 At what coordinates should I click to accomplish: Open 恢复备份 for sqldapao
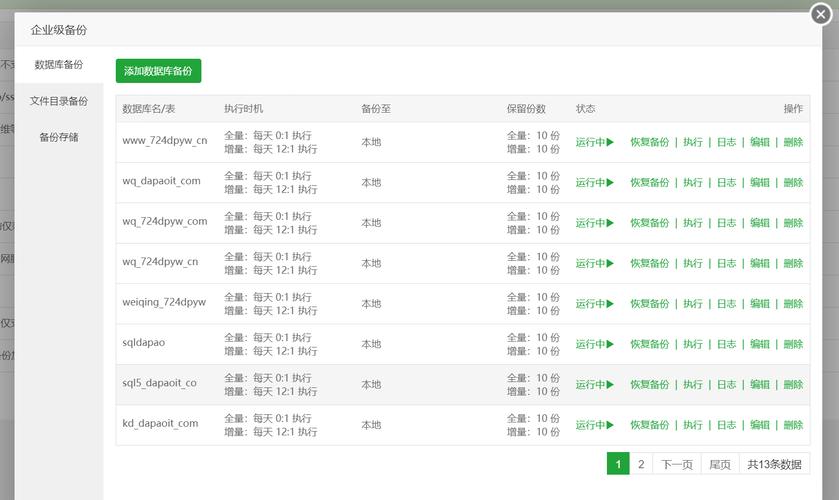click(649, 344)
